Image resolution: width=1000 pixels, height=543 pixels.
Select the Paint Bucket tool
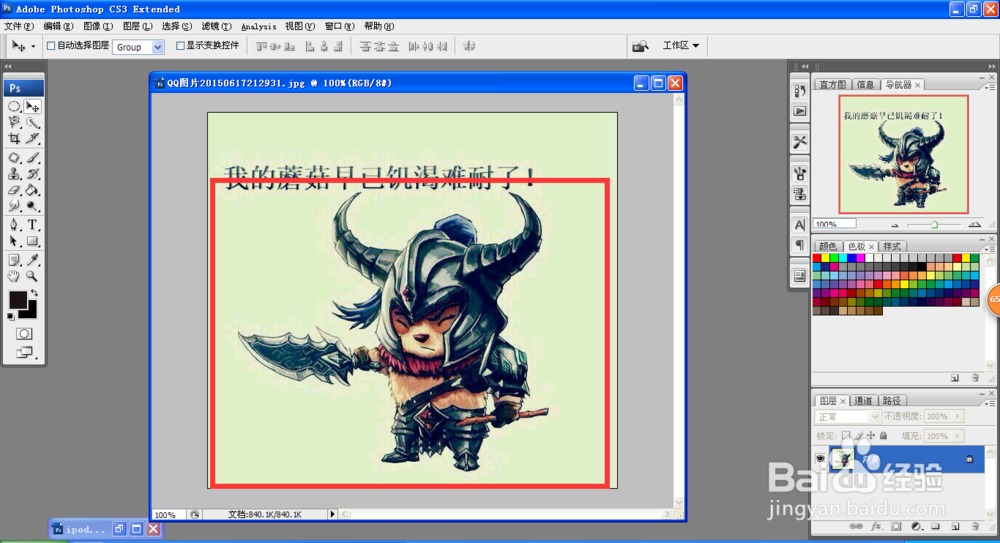point(32,190)
